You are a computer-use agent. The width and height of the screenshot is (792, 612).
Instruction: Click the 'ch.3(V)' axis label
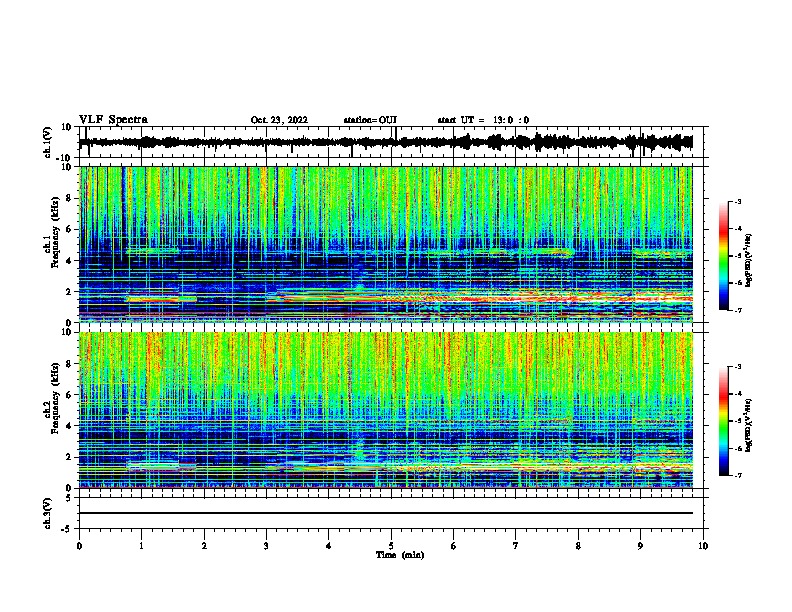(x=48, y=513)
